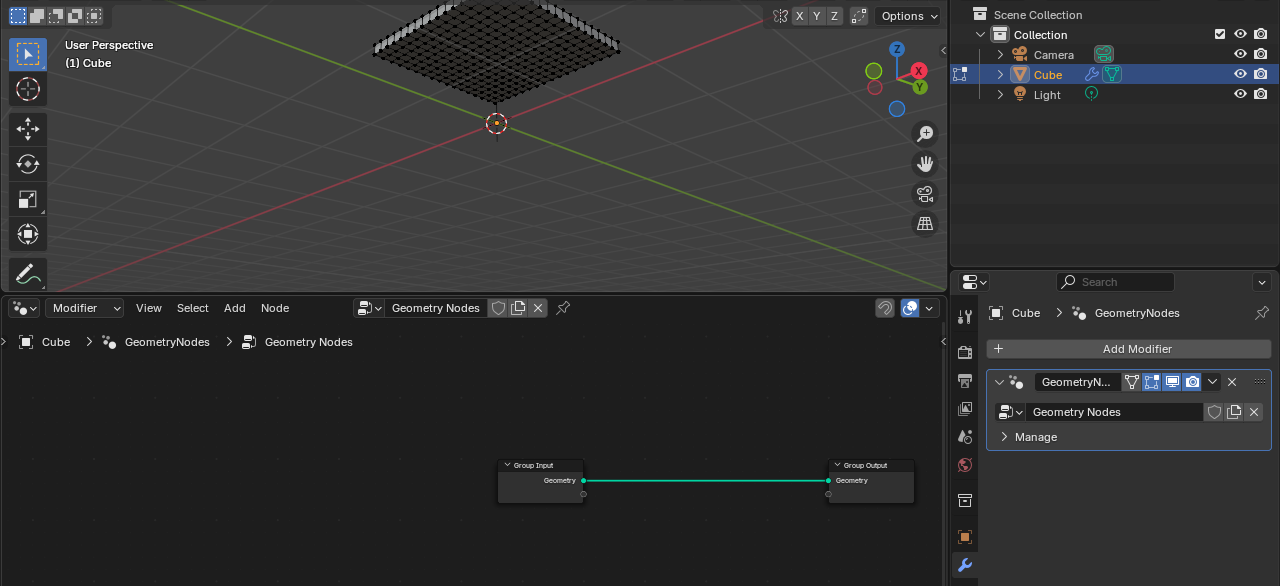Remove the GeometryNodes modifier with X
Image resolution: width=1280 pixels, height=586 pixels.
[x=1232, y=382]
